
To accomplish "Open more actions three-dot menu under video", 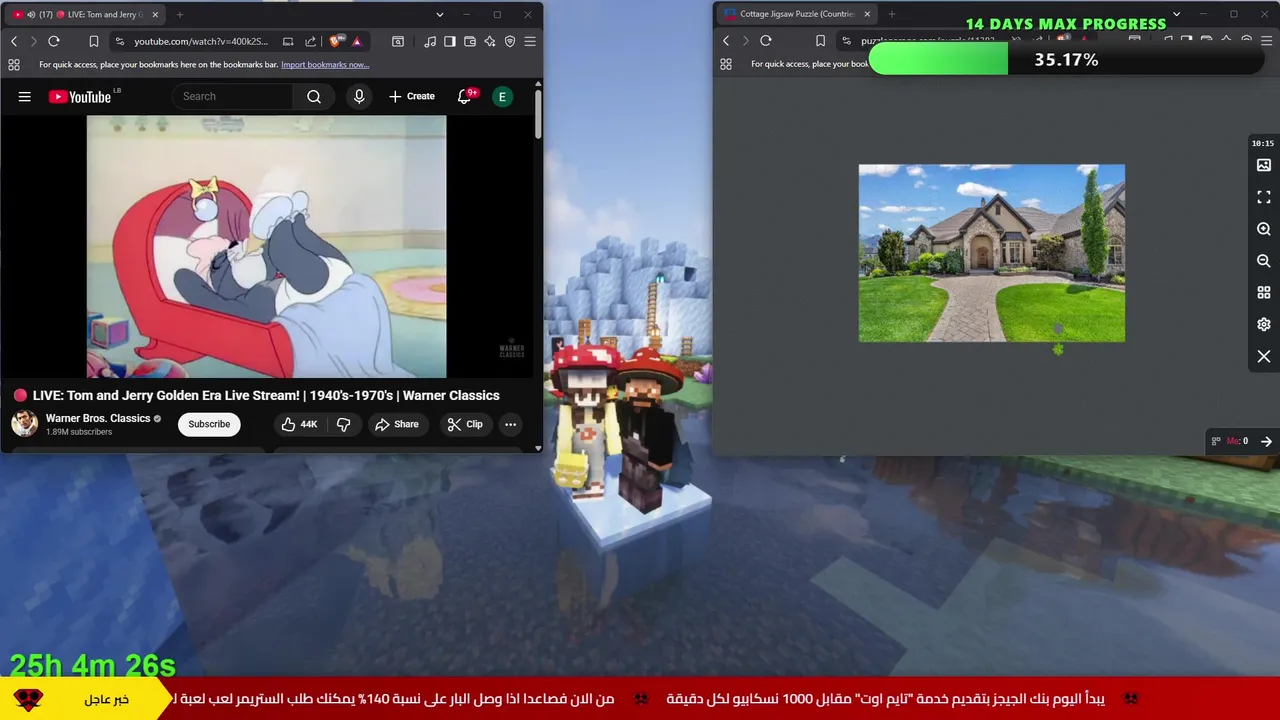I will click(x=510, y=424).
